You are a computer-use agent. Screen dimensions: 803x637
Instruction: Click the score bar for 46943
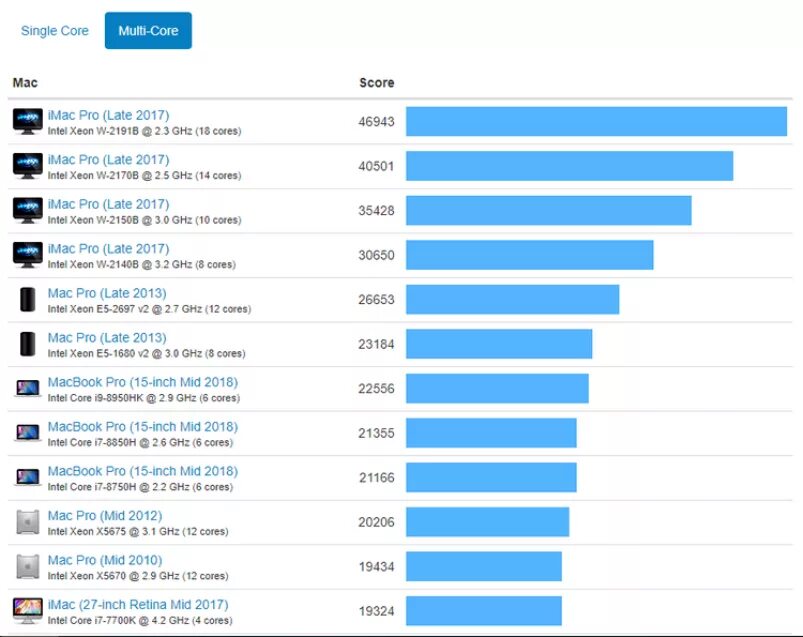pyautogui.click(x=597, y=121)
